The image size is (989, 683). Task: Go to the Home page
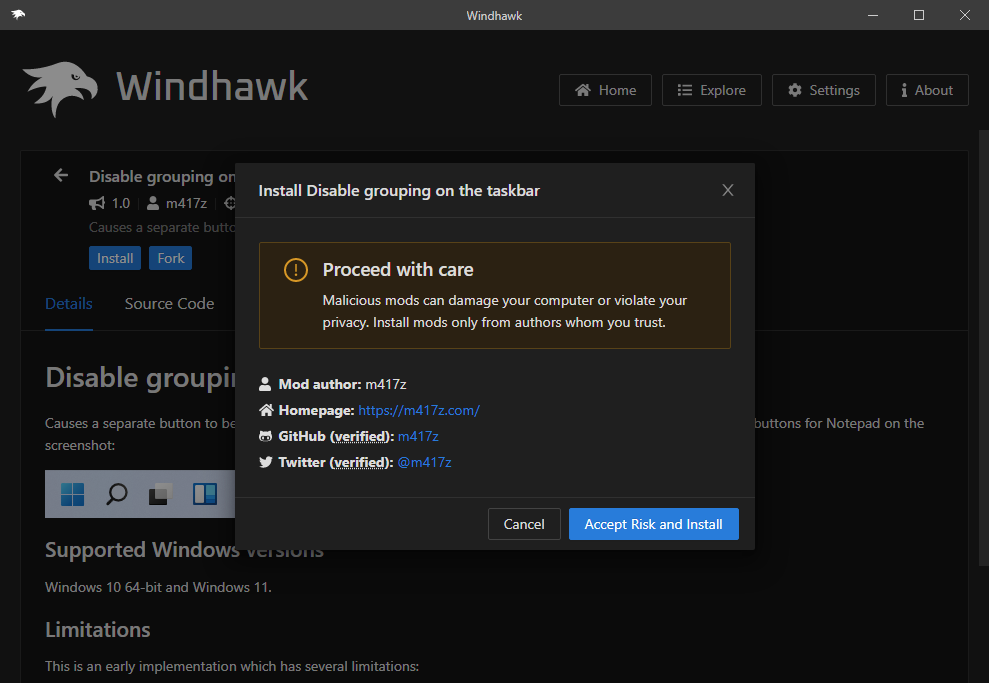[605, 90]
